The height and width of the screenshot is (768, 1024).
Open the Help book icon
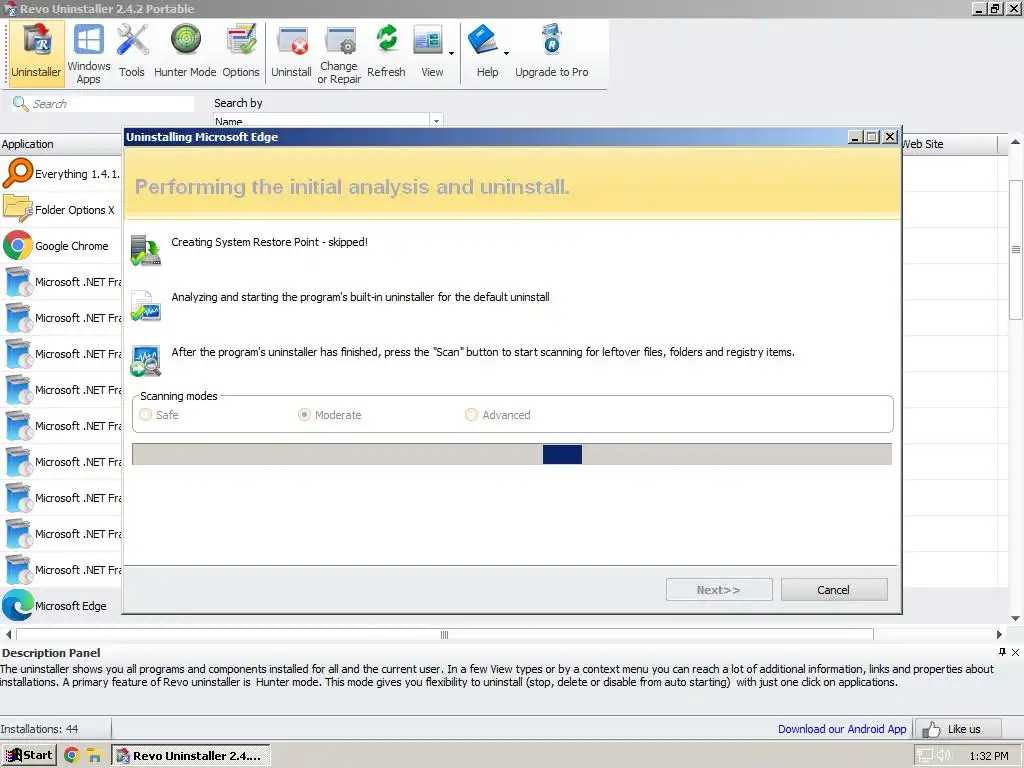coord(485,52)
